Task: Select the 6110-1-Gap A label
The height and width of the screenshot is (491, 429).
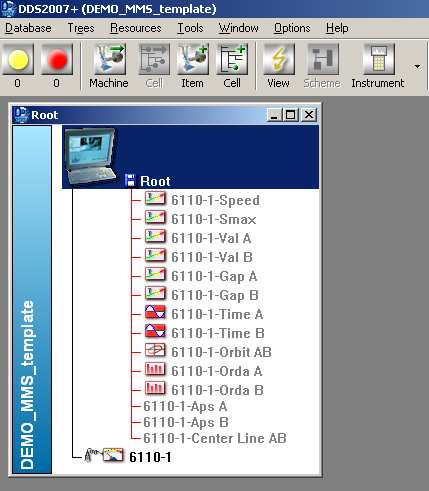Action: point(214,276)
